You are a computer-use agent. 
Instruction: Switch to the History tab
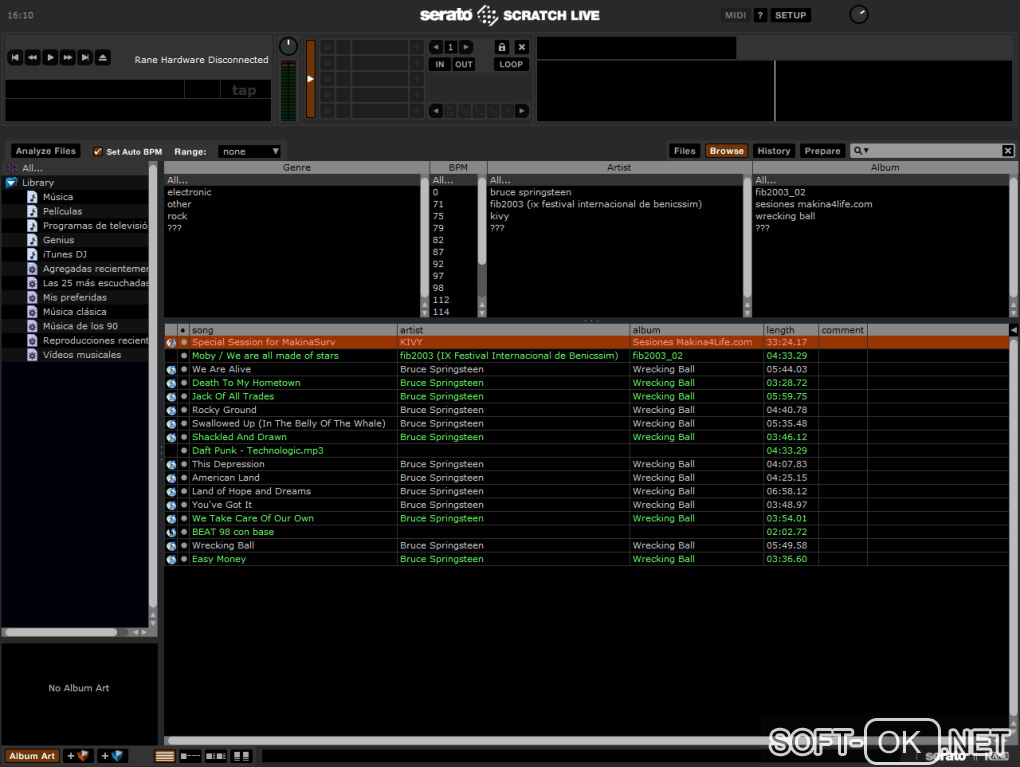click(773, 151)
